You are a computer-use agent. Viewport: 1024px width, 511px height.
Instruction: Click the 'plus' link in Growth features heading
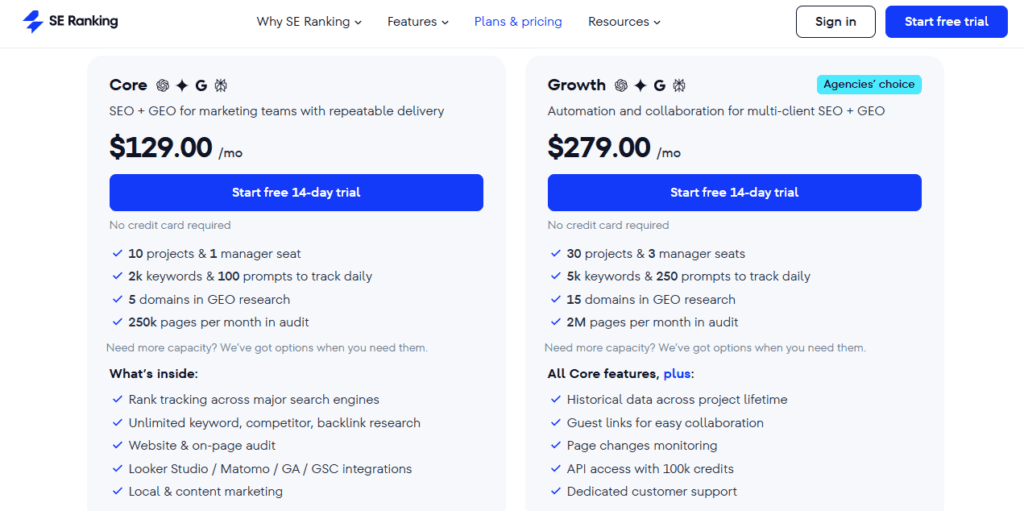coord(677,374)
